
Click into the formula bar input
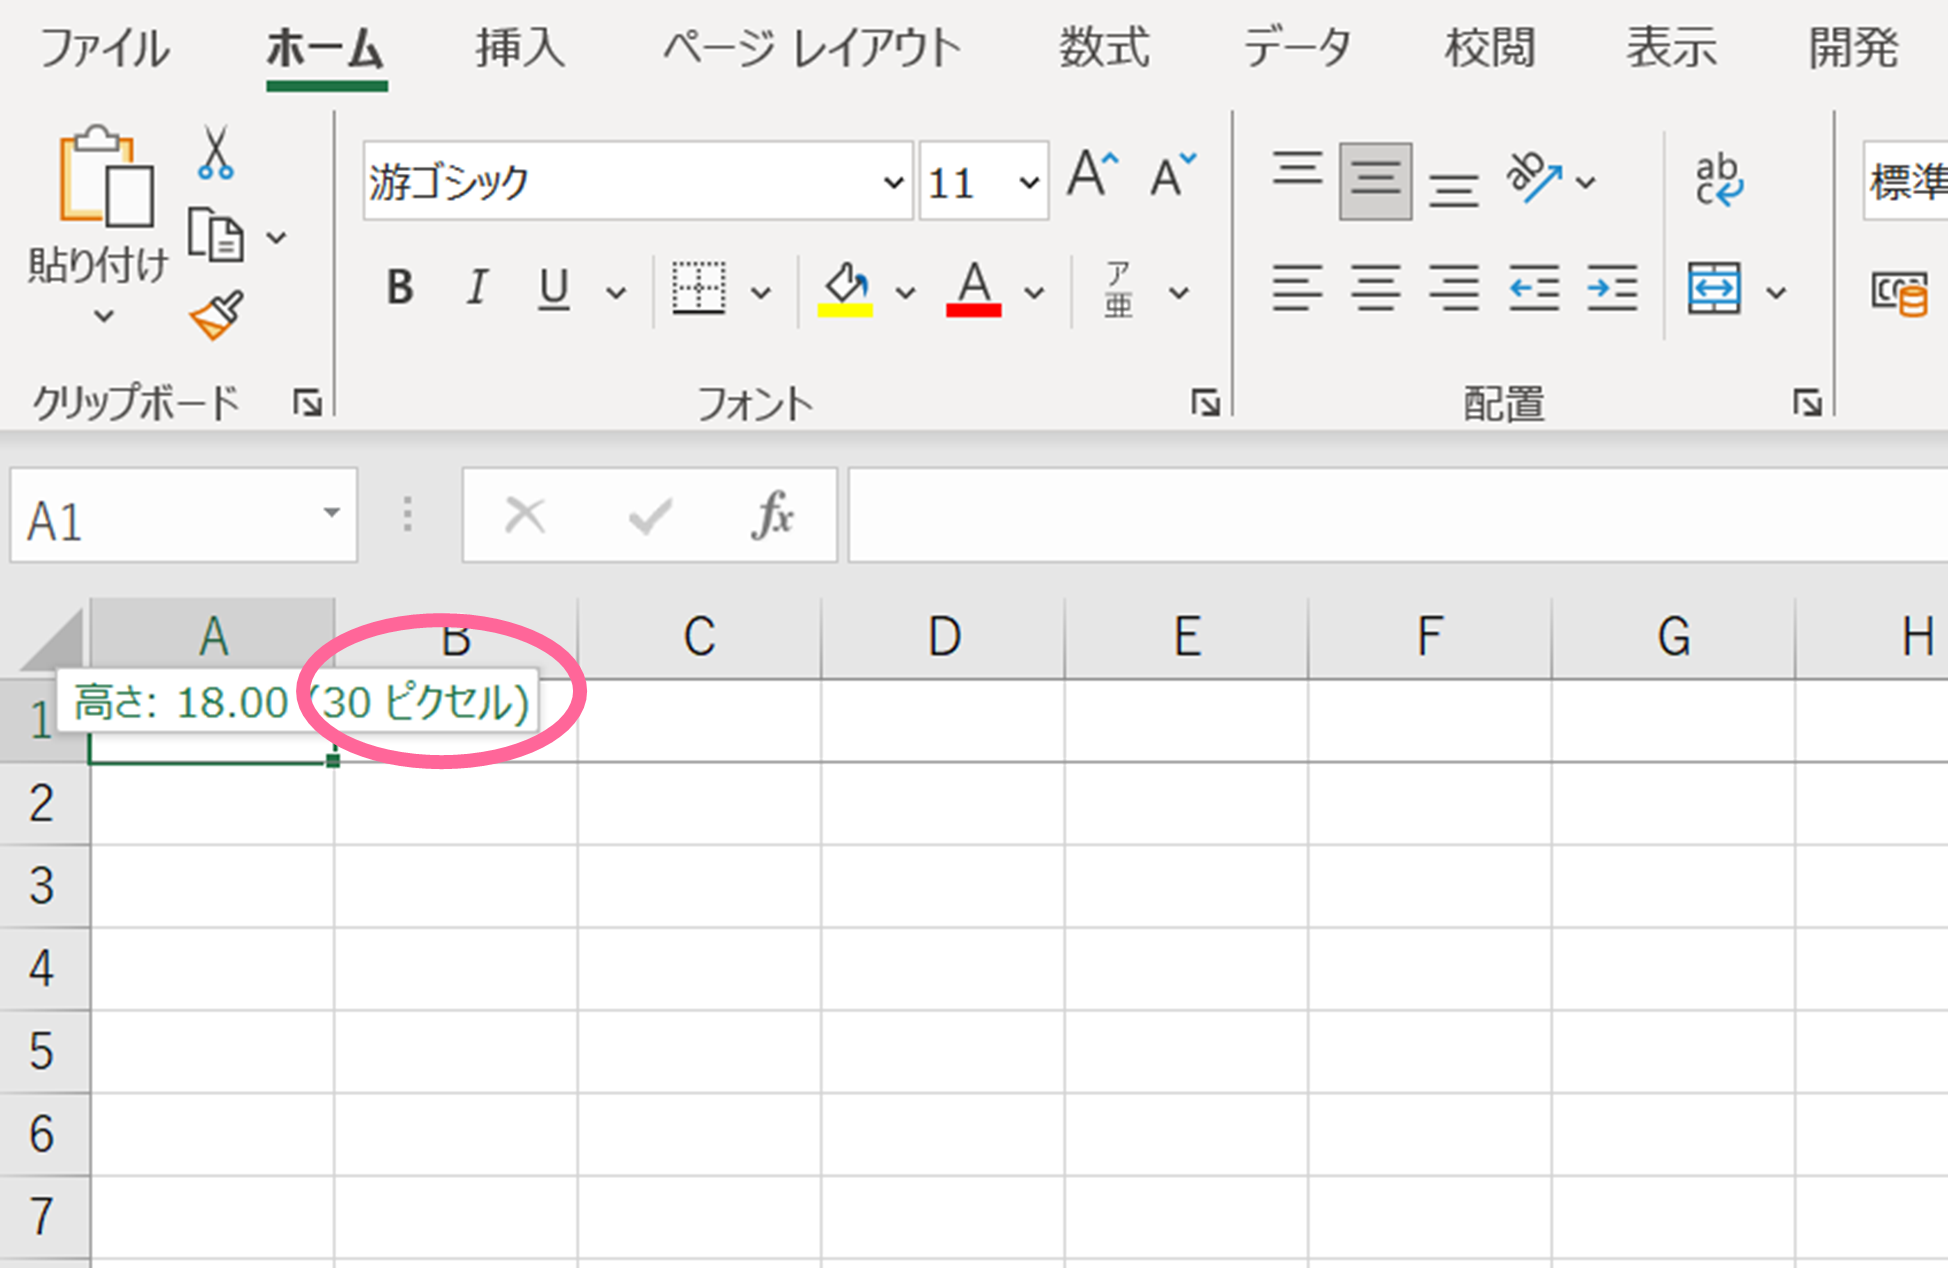1398,516
